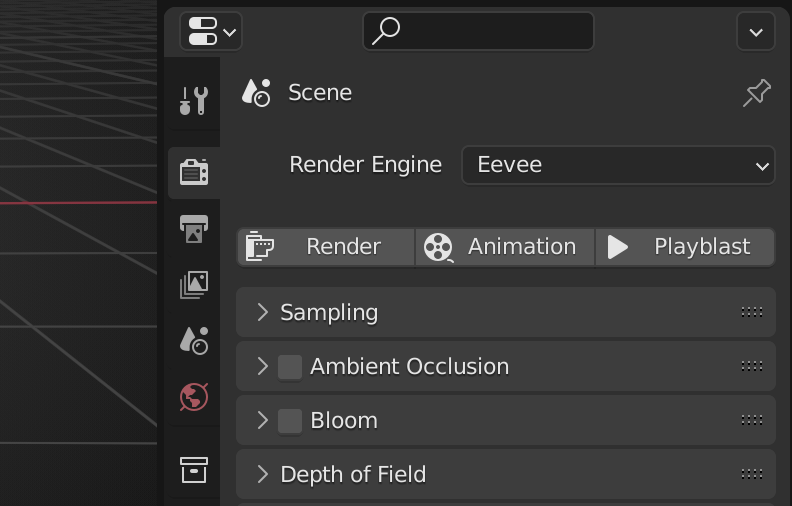Expand the Depth of Field panel
This screenshot has width=792, height=506.
(x=262, y=474)
